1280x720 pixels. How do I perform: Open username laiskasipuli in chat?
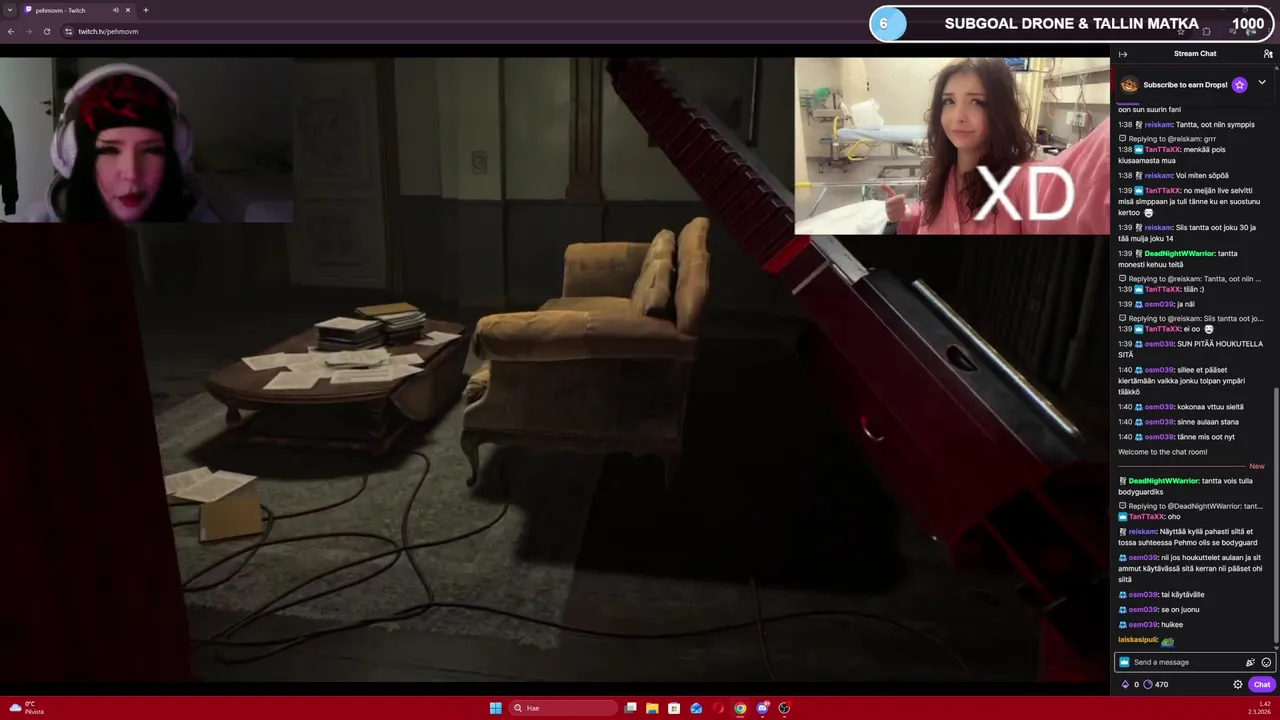coord(1138,640)
